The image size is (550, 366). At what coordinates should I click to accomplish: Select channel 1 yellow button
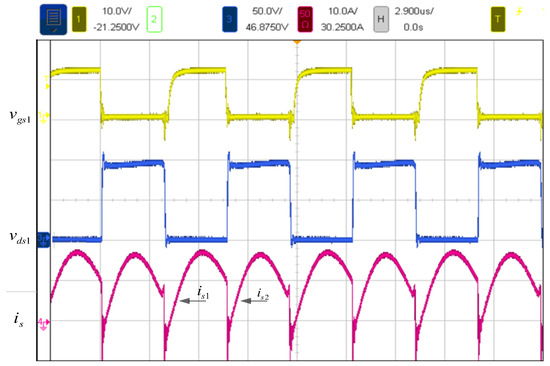[x=79, y=19]
